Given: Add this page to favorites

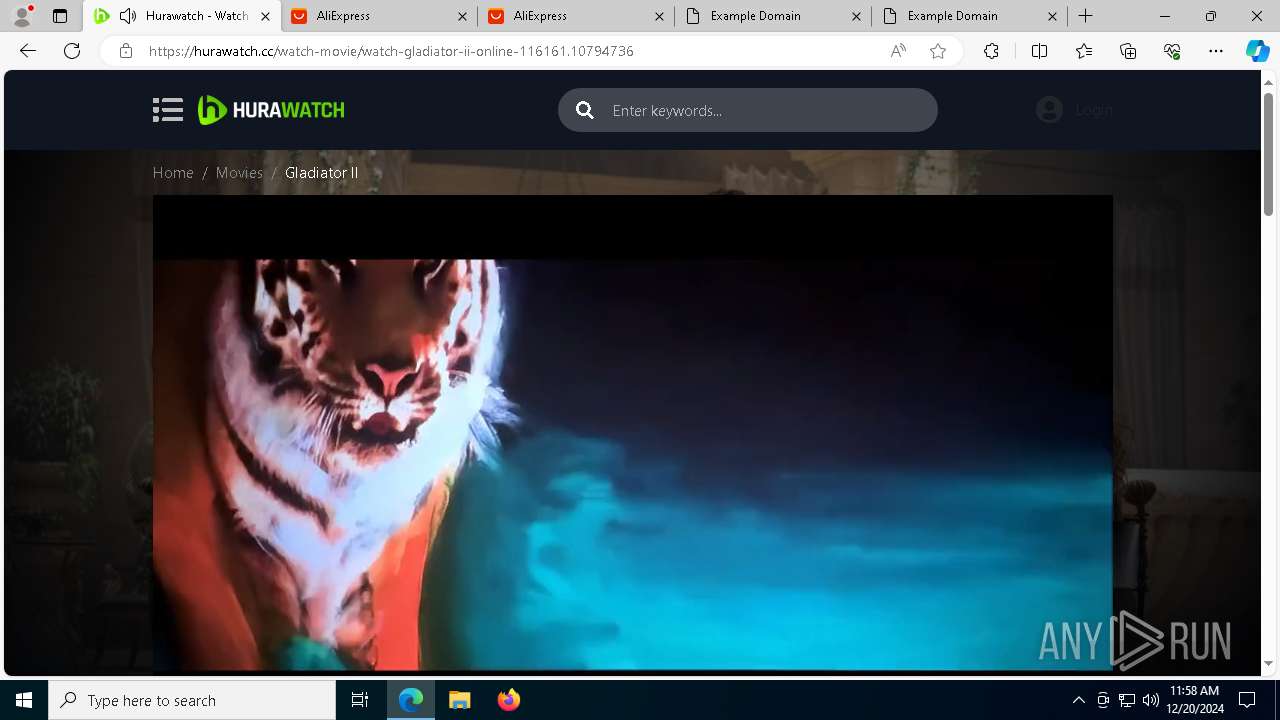Looking at the screenshot, I should [x=938, y=51].
